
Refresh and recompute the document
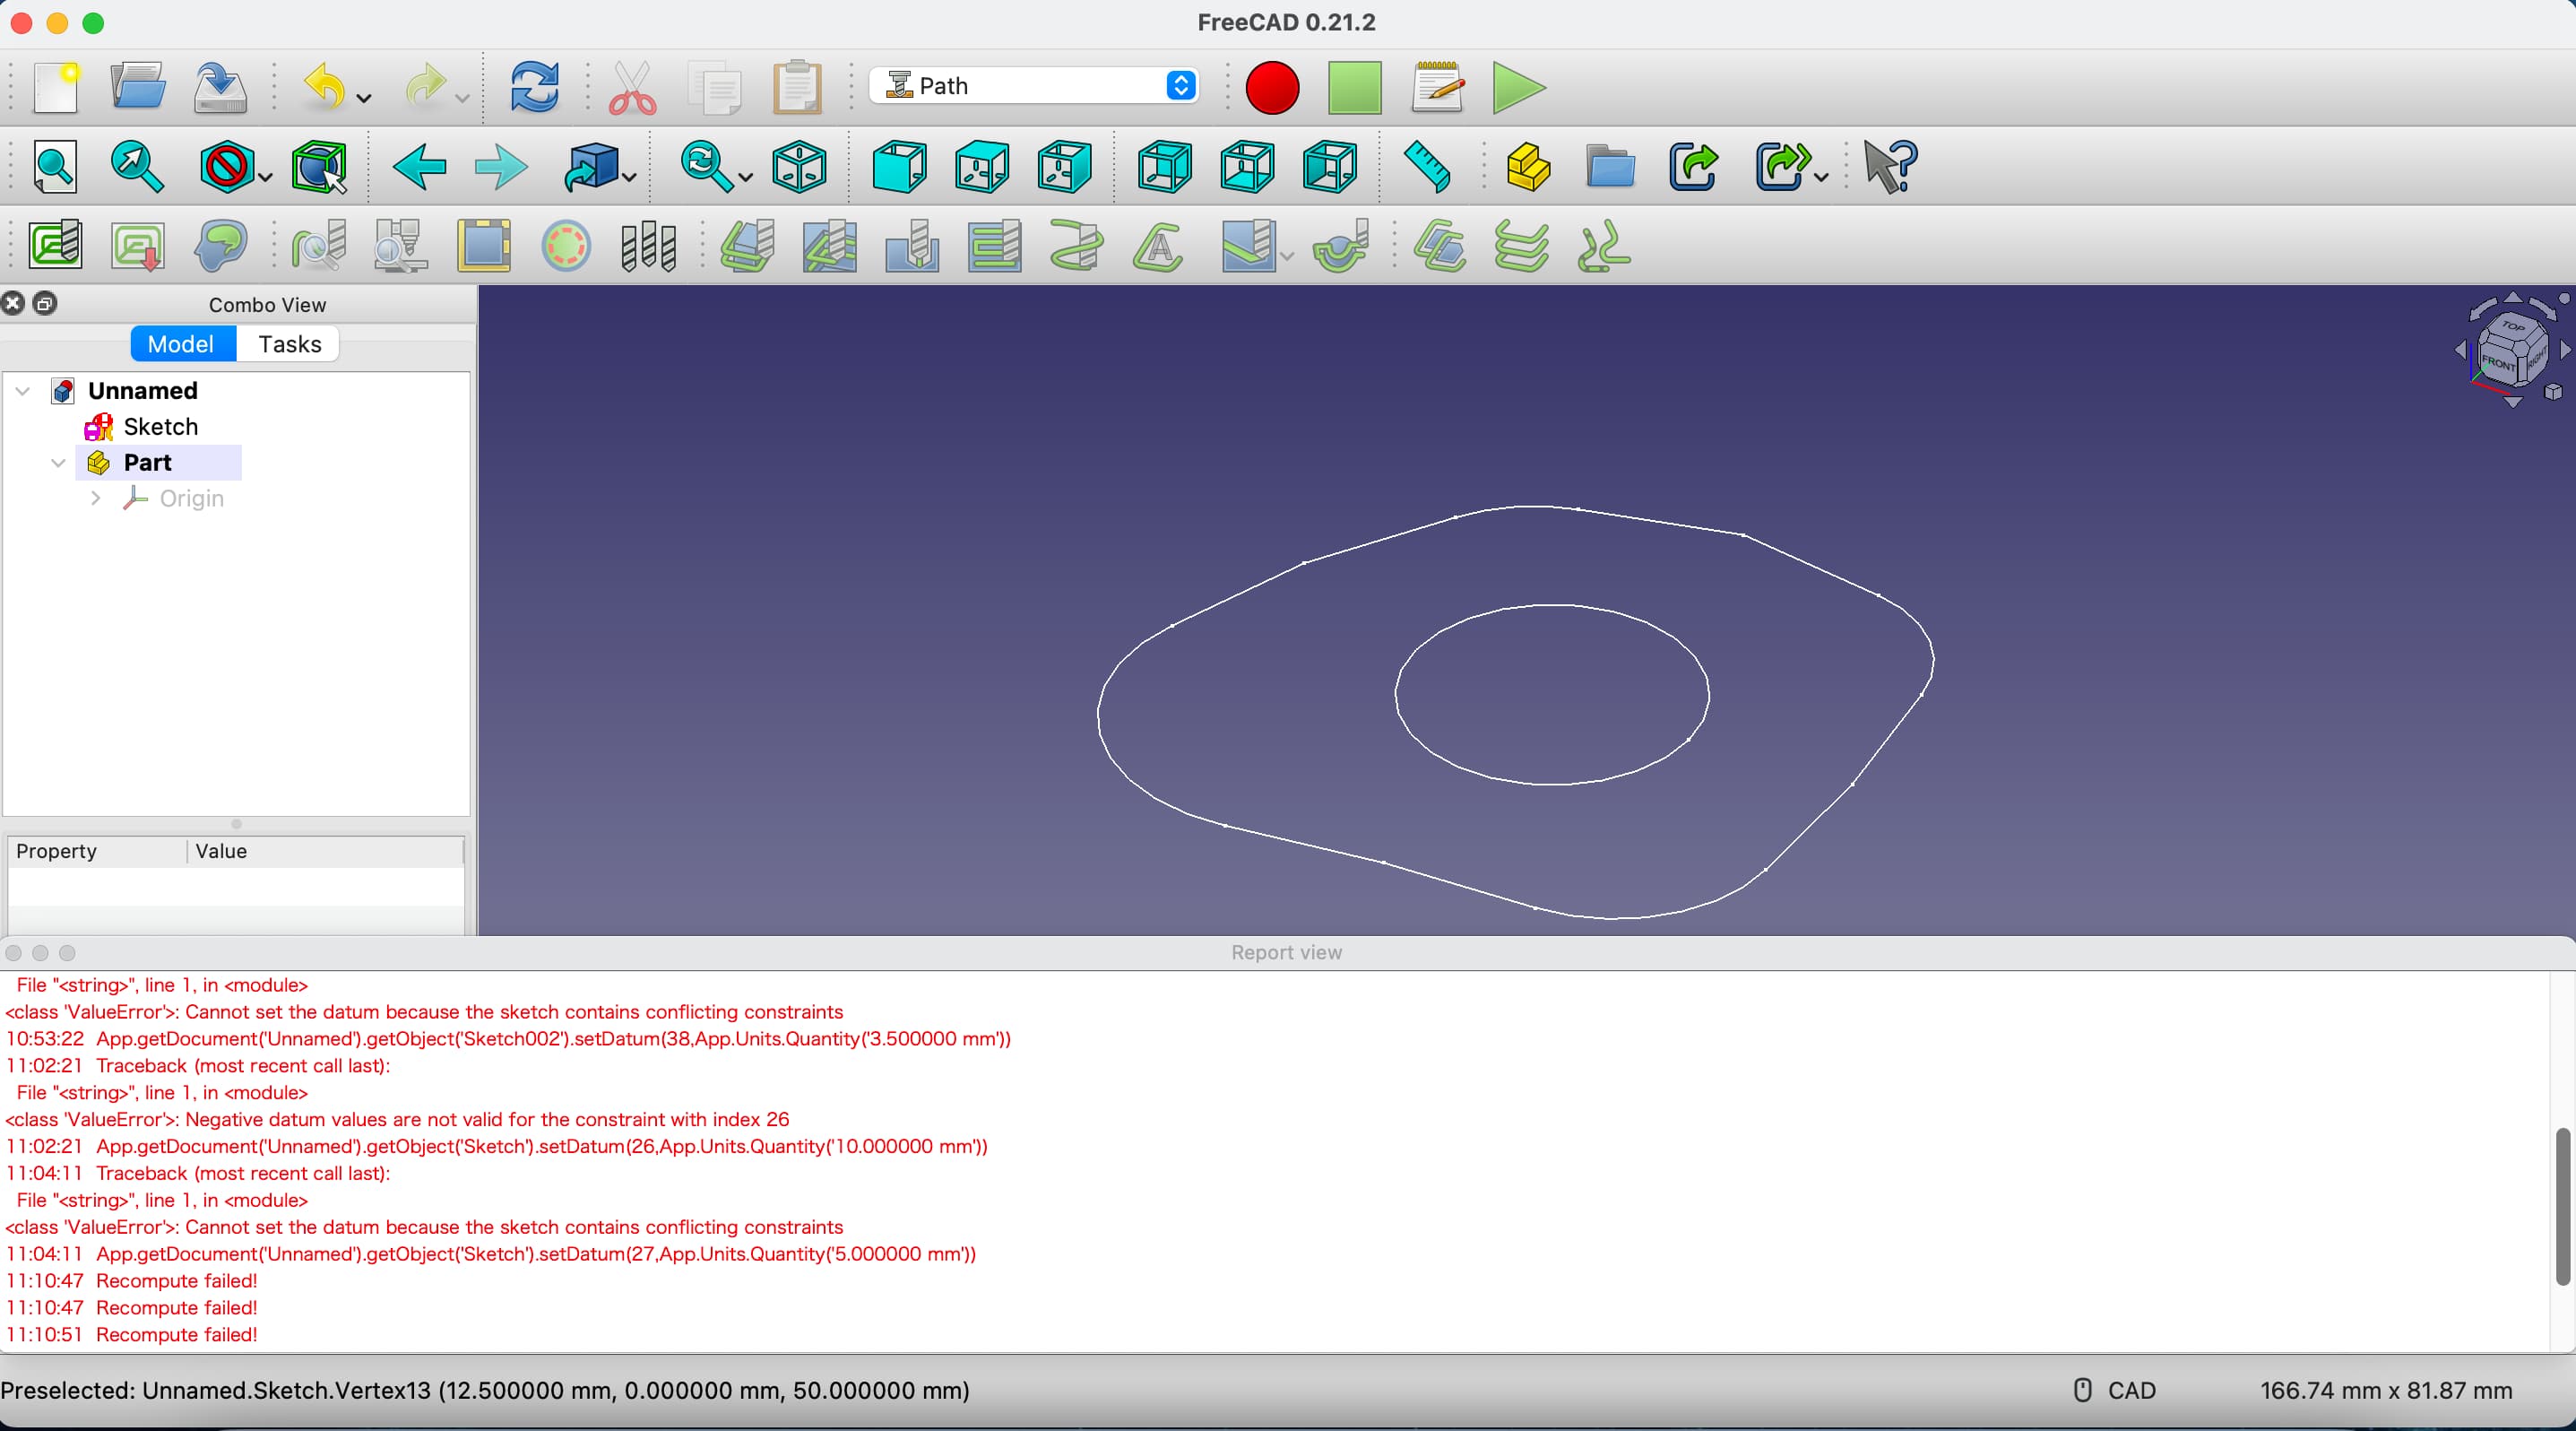(x=535, y=87)
